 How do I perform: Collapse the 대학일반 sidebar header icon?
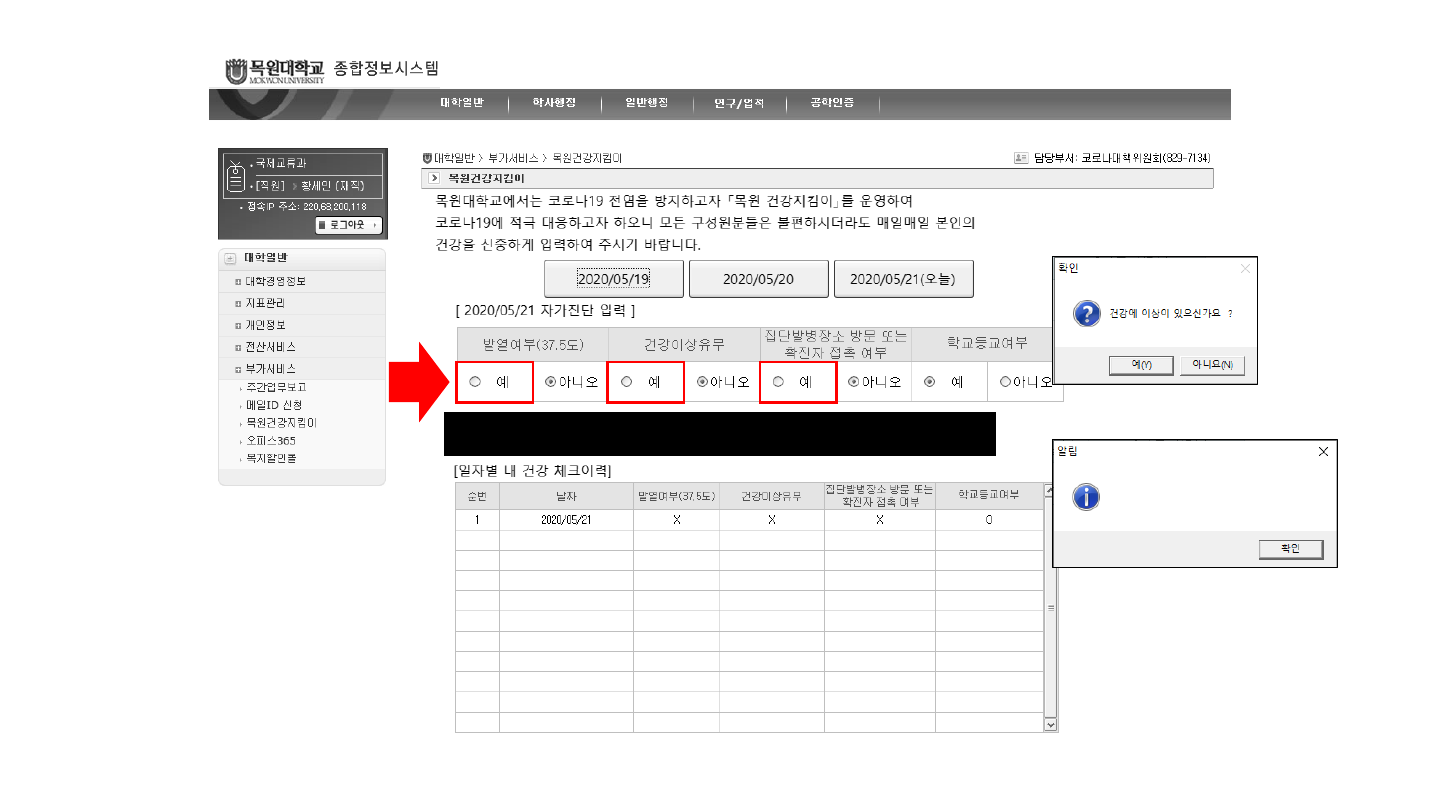230,258
